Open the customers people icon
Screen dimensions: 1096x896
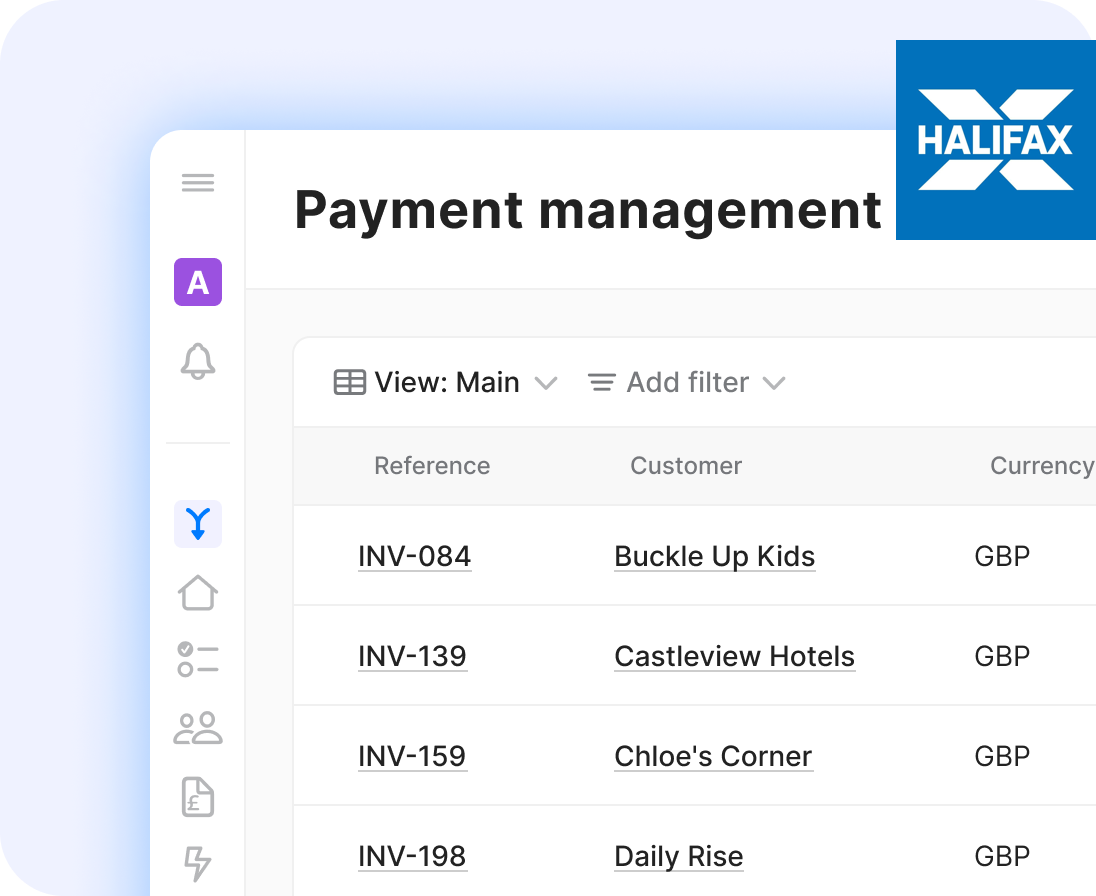(198, 728)
